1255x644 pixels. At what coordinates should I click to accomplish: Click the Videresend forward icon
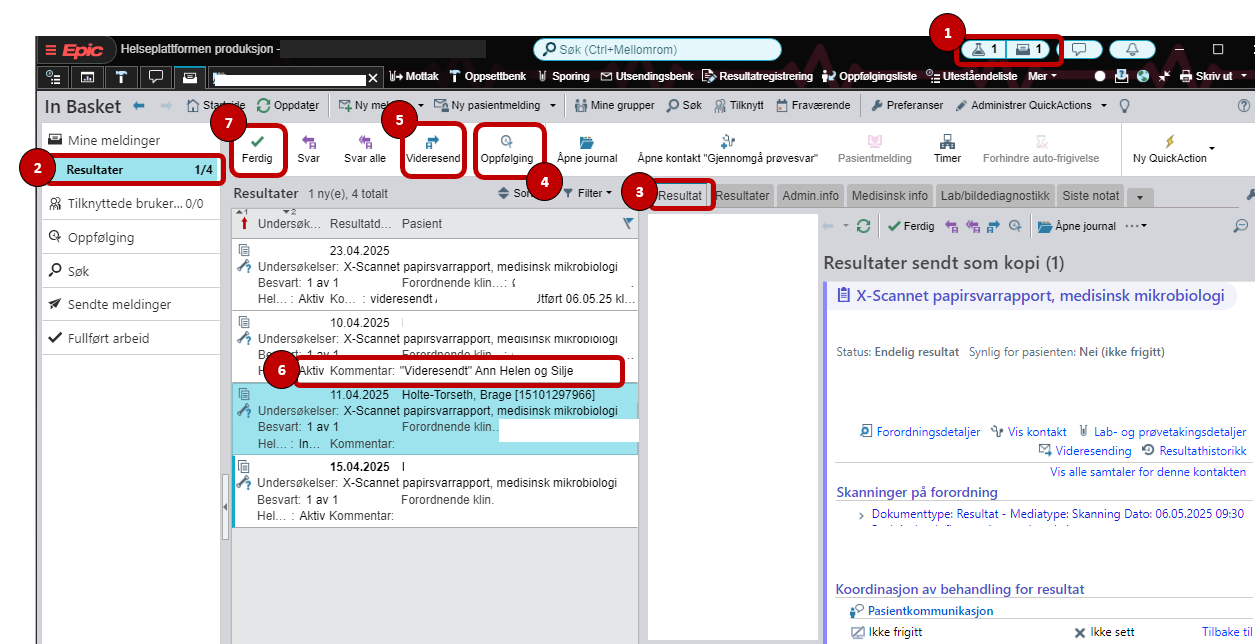(433, 143)
